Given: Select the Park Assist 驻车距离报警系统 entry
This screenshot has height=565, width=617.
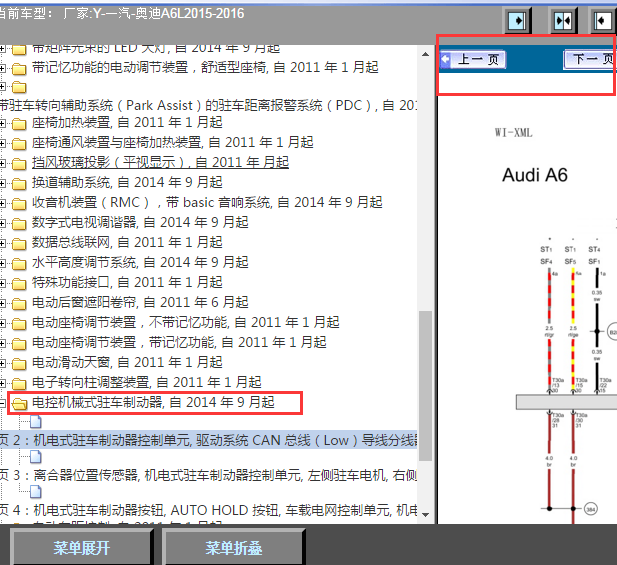Looking at the screenshot, I should (x=208, y=105).
